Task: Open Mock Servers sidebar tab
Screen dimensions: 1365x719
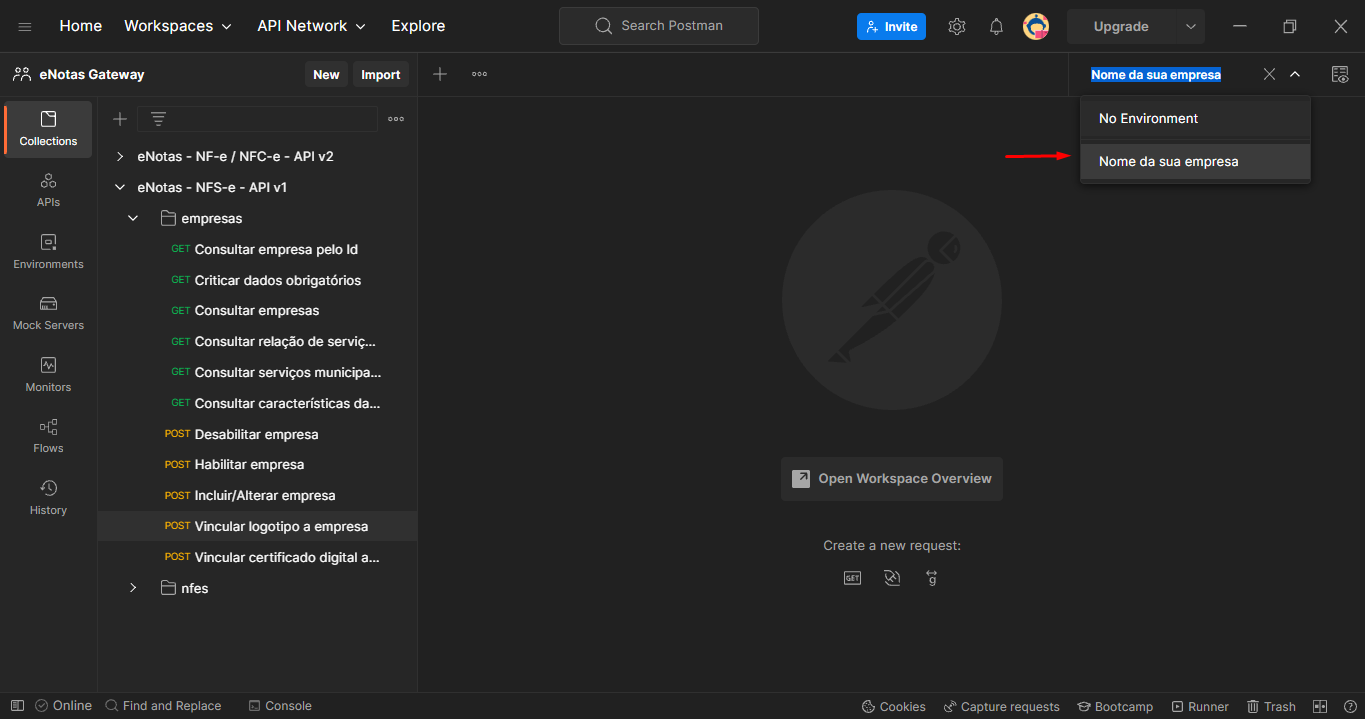Action: pyautogui.click(x=48, y=313)
